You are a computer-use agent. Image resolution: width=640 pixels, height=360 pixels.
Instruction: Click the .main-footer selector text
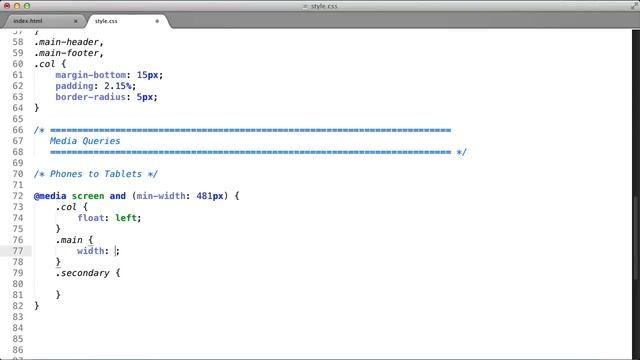pyautogui.click(x=67, y=53)
